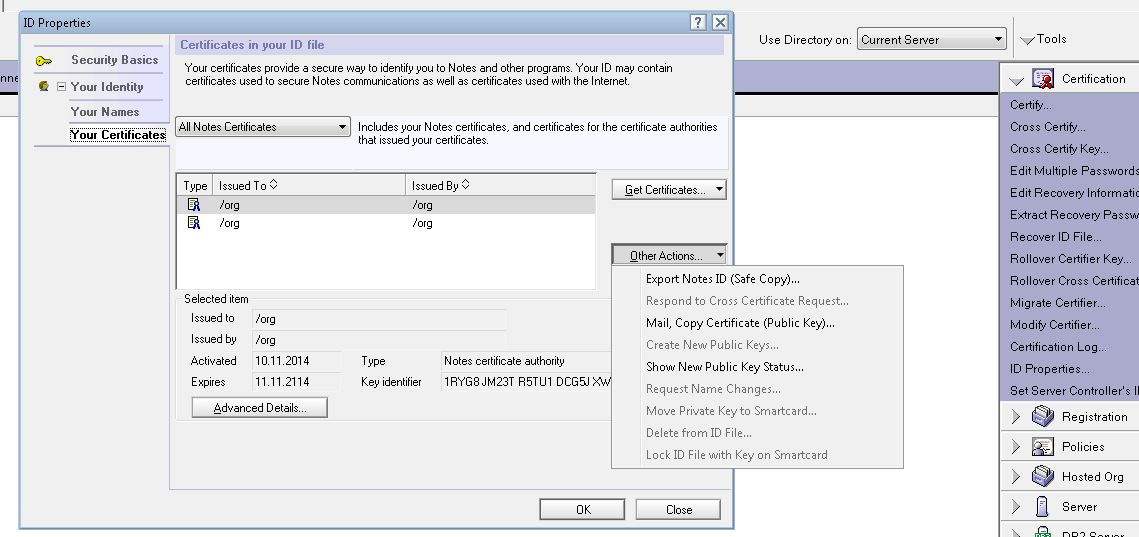Choose Mail, Copy Certificate (Public Key) item
This screenshot has height=537, width=1139.
click(x=740, y=323)
